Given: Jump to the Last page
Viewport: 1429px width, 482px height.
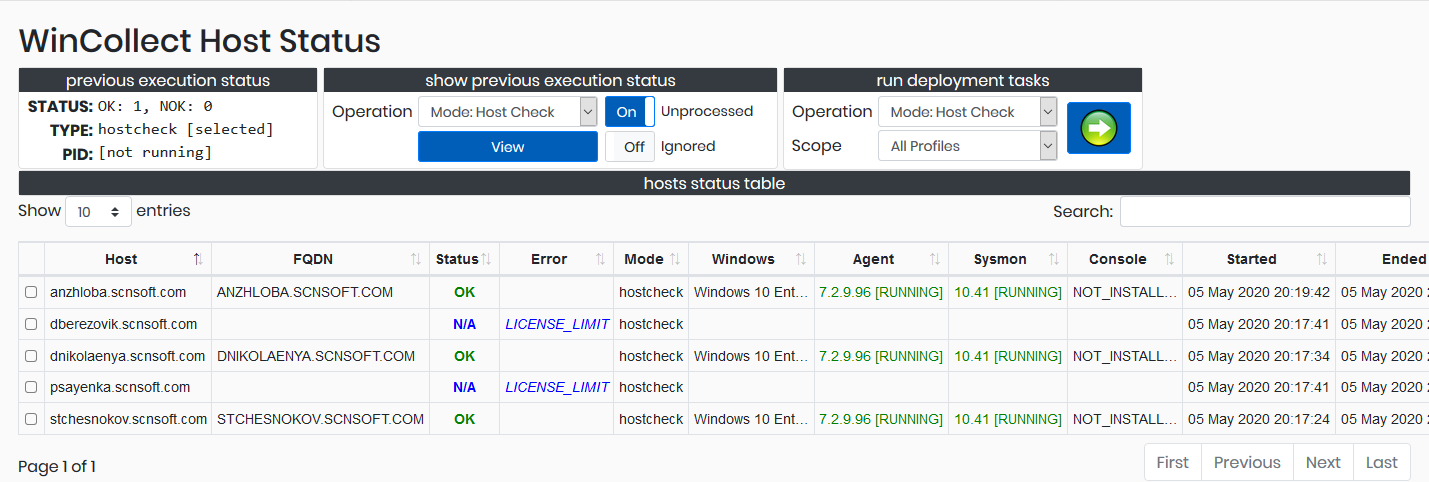Looking at the screenshot, I should click(x=1381, y=462).
